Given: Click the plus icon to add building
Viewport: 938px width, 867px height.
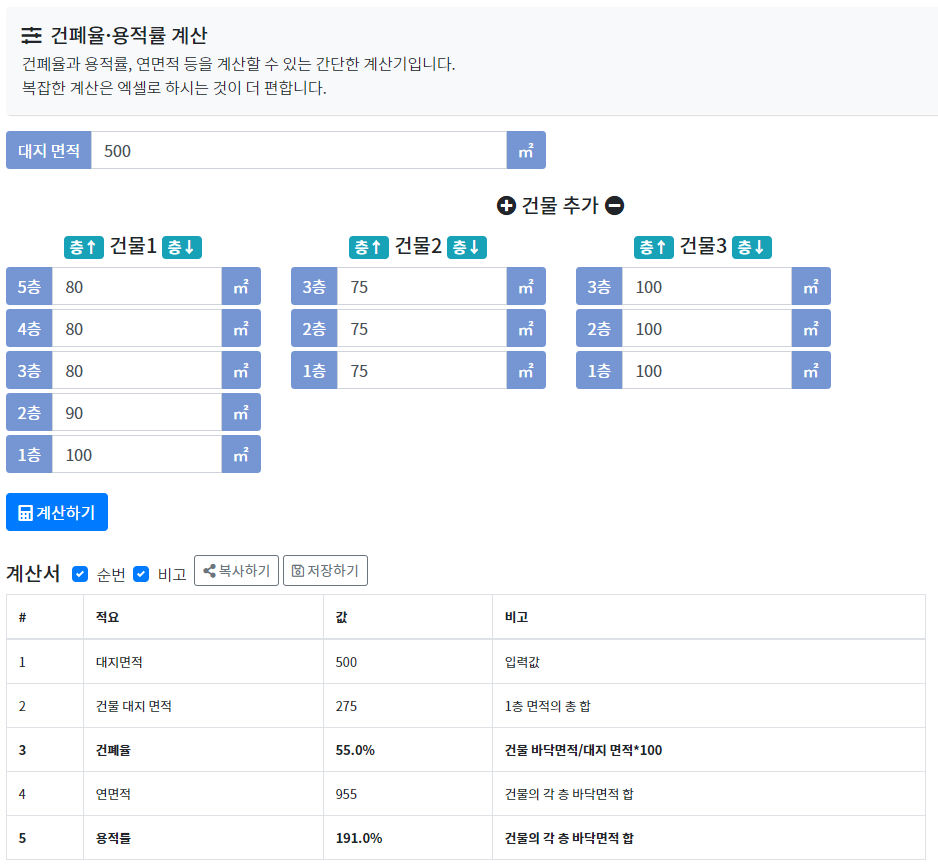Looking at the screenshot, I should (506, 206).
